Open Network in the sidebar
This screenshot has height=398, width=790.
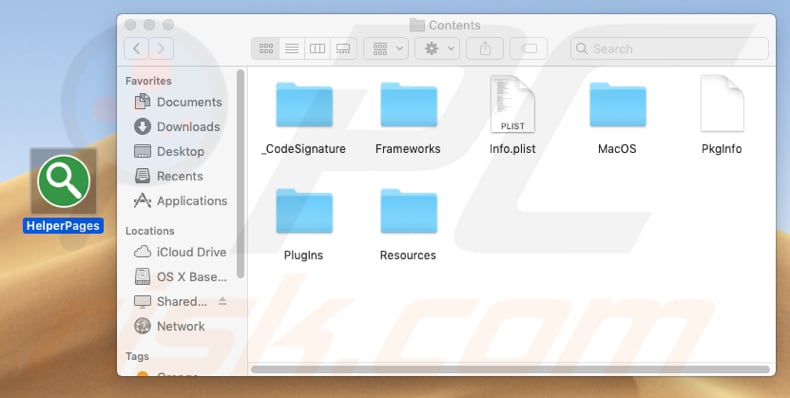(170, 326)
